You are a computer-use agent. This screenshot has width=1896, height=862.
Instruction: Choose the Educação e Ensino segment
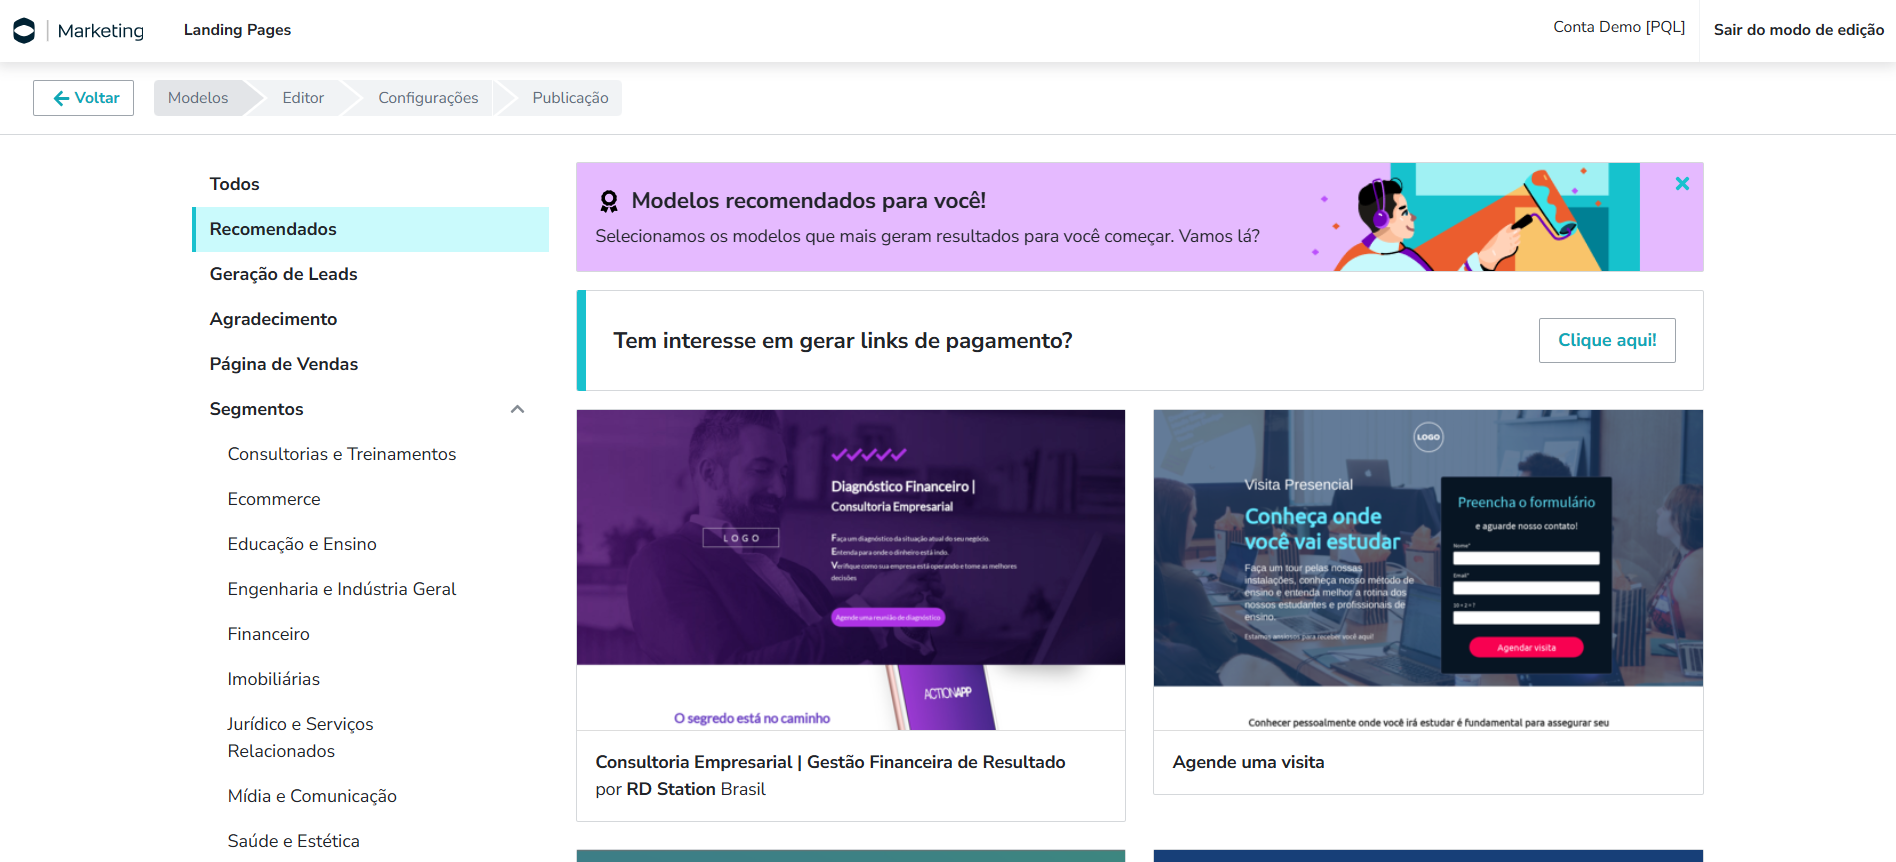tap(302, 544)
